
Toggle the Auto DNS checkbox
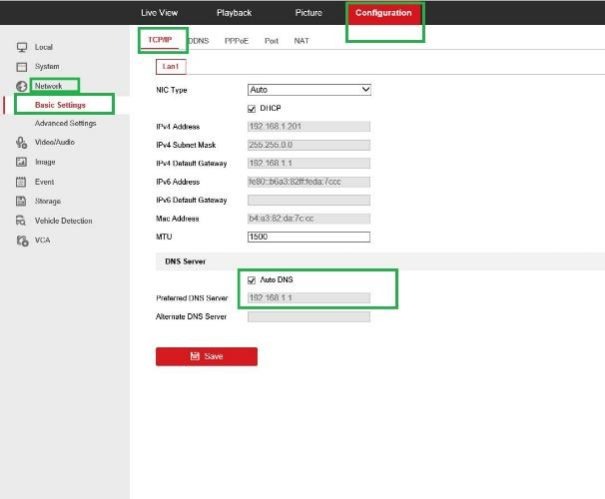click(x=251, y=280)
